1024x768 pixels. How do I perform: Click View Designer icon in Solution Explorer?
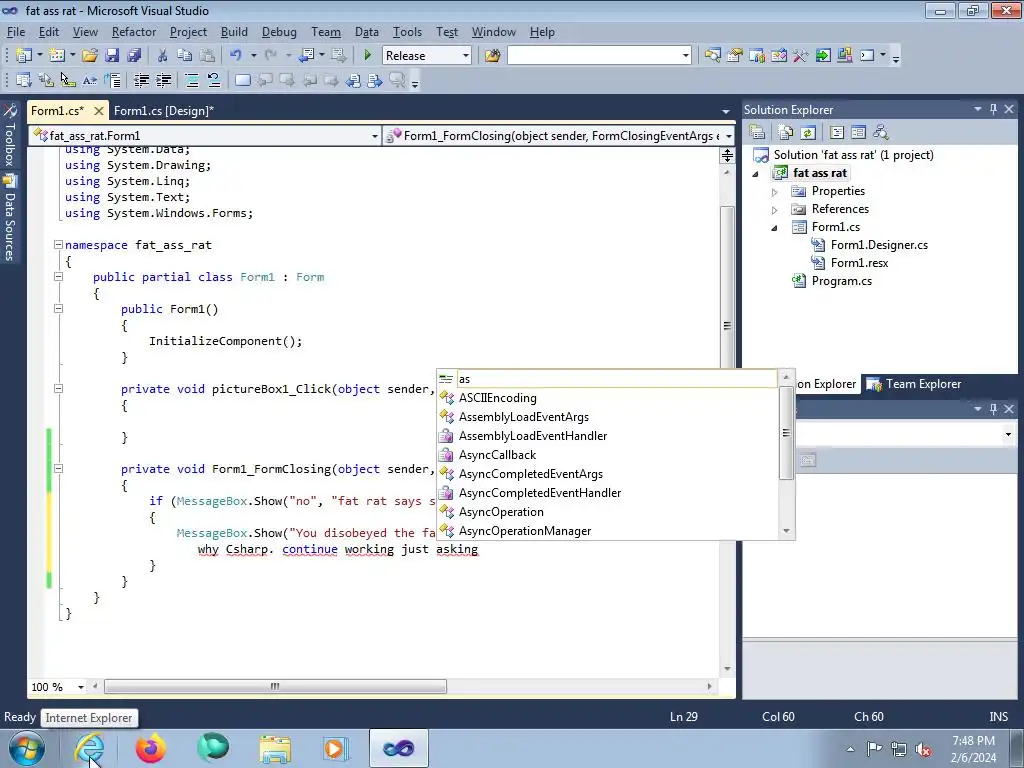click(859, 133)
